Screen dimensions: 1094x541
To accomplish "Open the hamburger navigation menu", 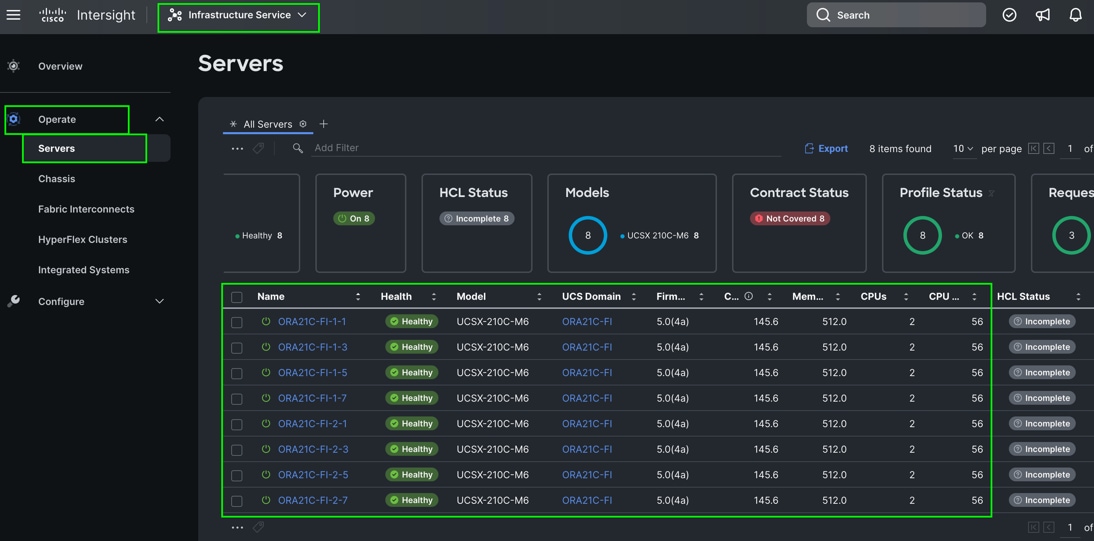I will (x=13, y=15).
